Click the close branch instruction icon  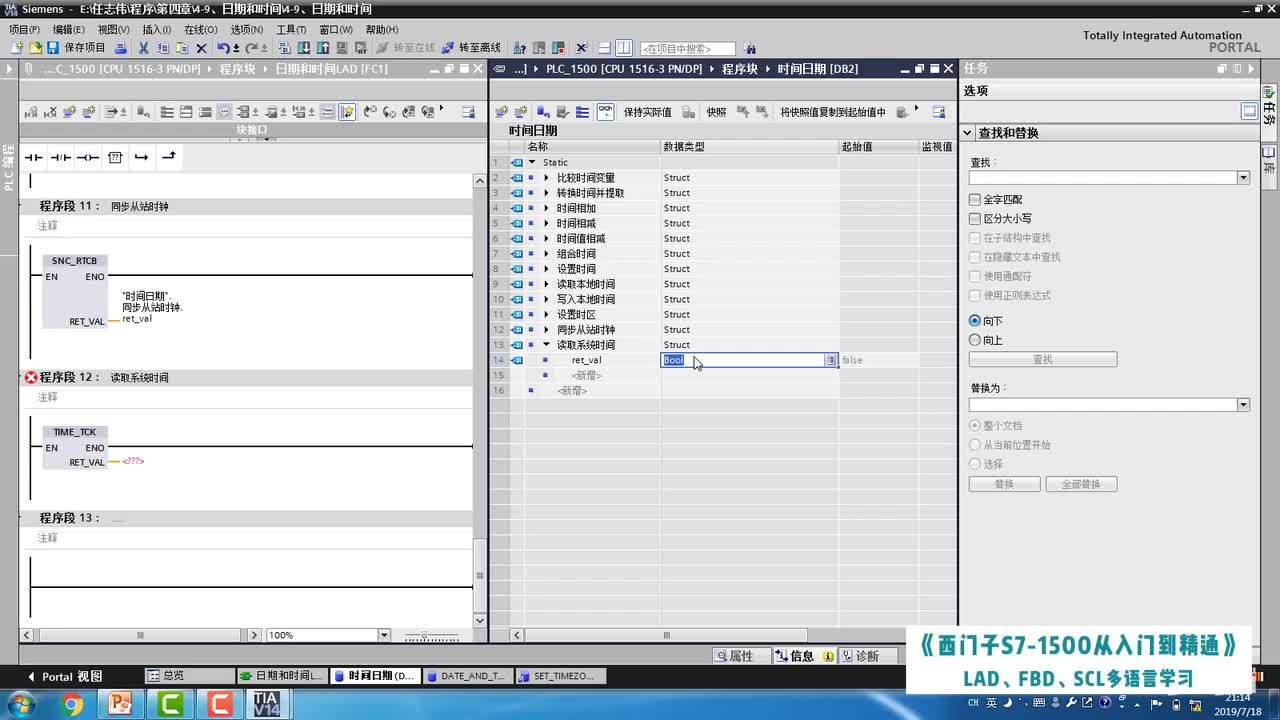168,157
